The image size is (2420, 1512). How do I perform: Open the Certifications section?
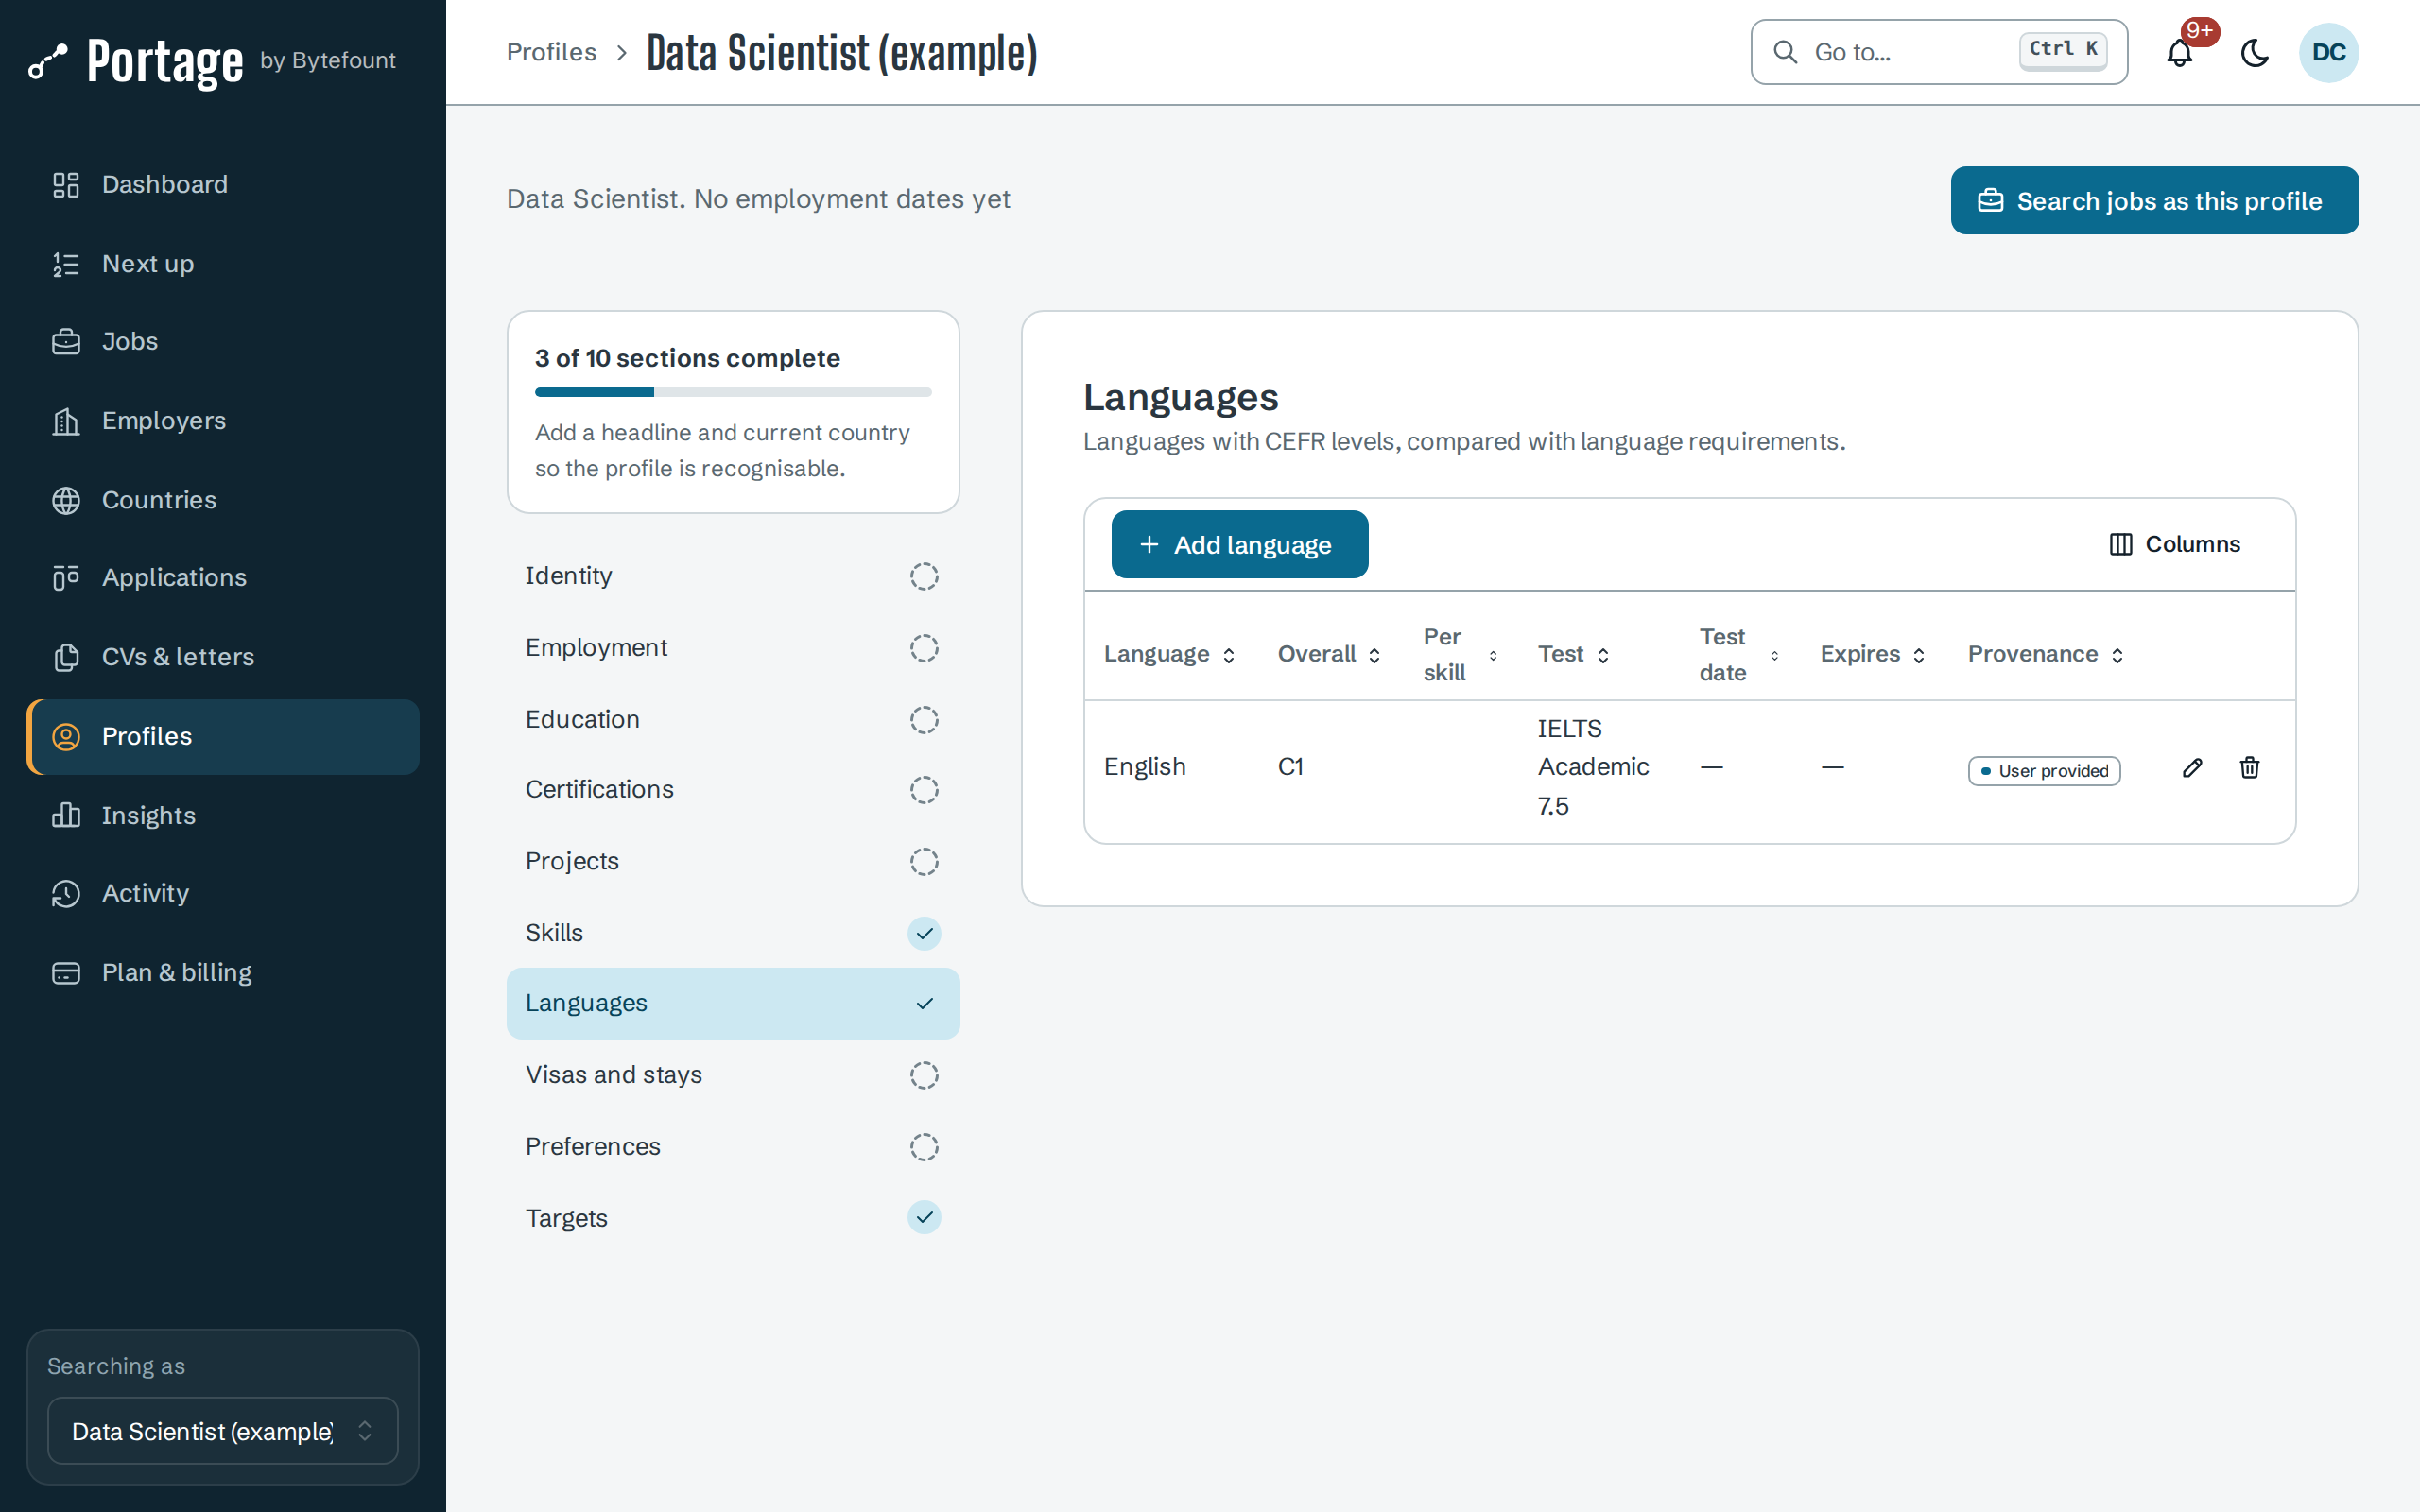tap(733, 790)
